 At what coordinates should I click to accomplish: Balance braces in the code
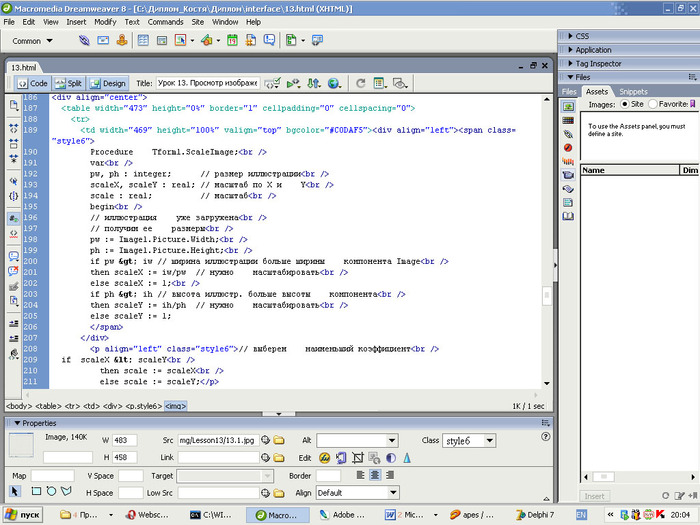(x=14, y=196)
